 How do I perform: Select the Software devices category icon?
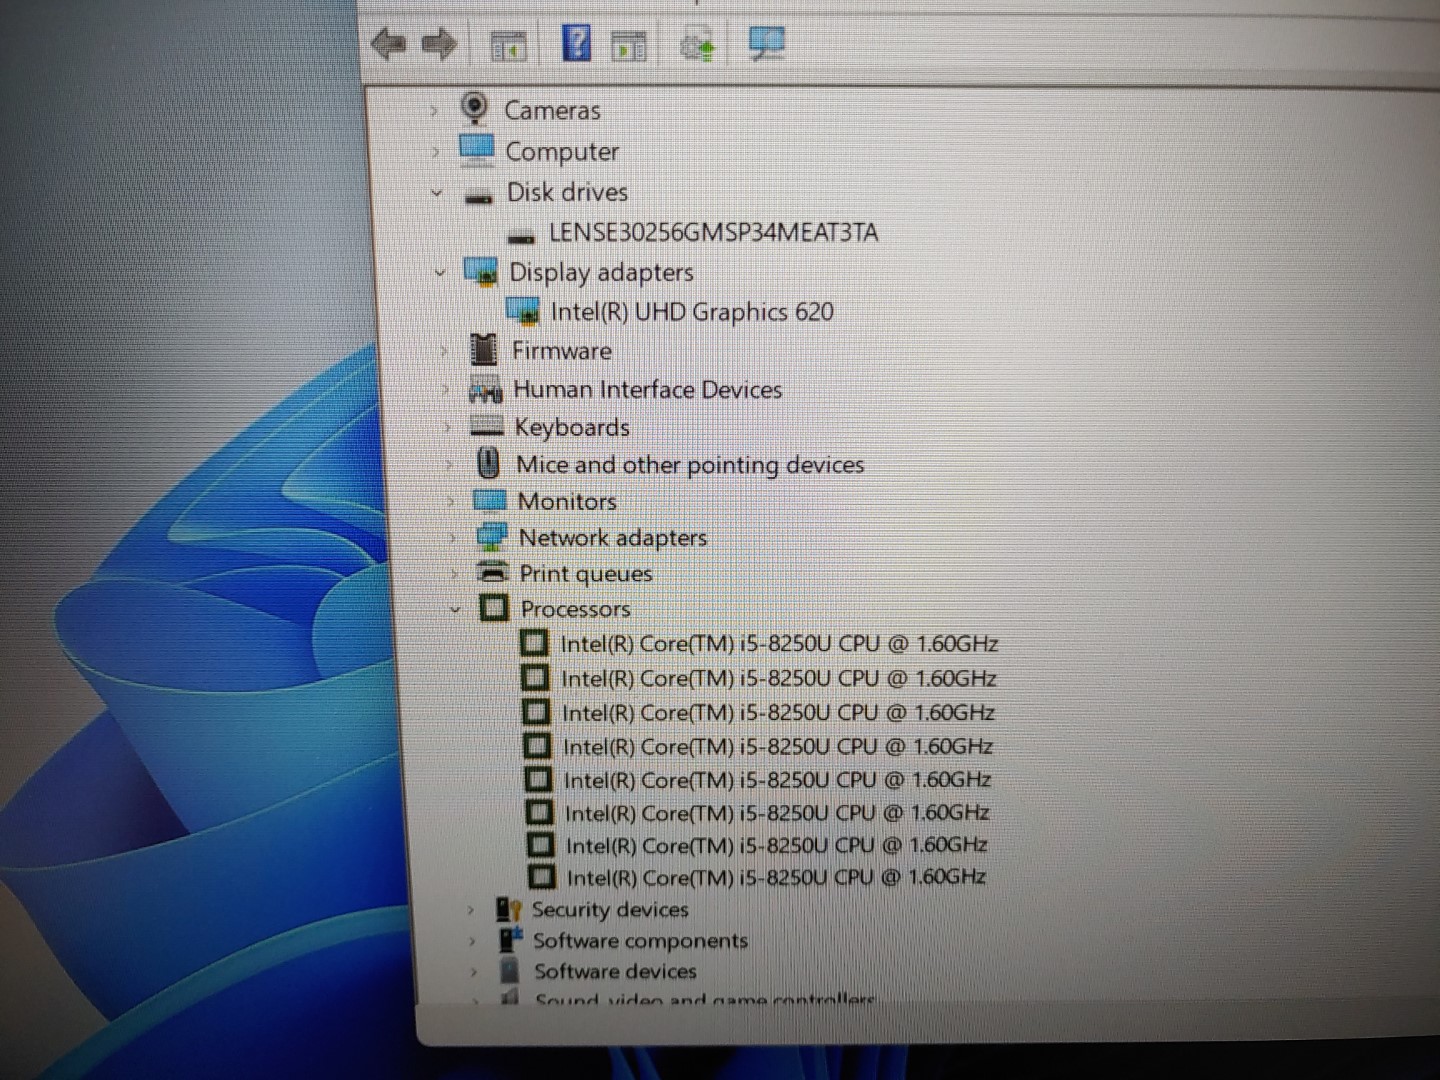510,970
